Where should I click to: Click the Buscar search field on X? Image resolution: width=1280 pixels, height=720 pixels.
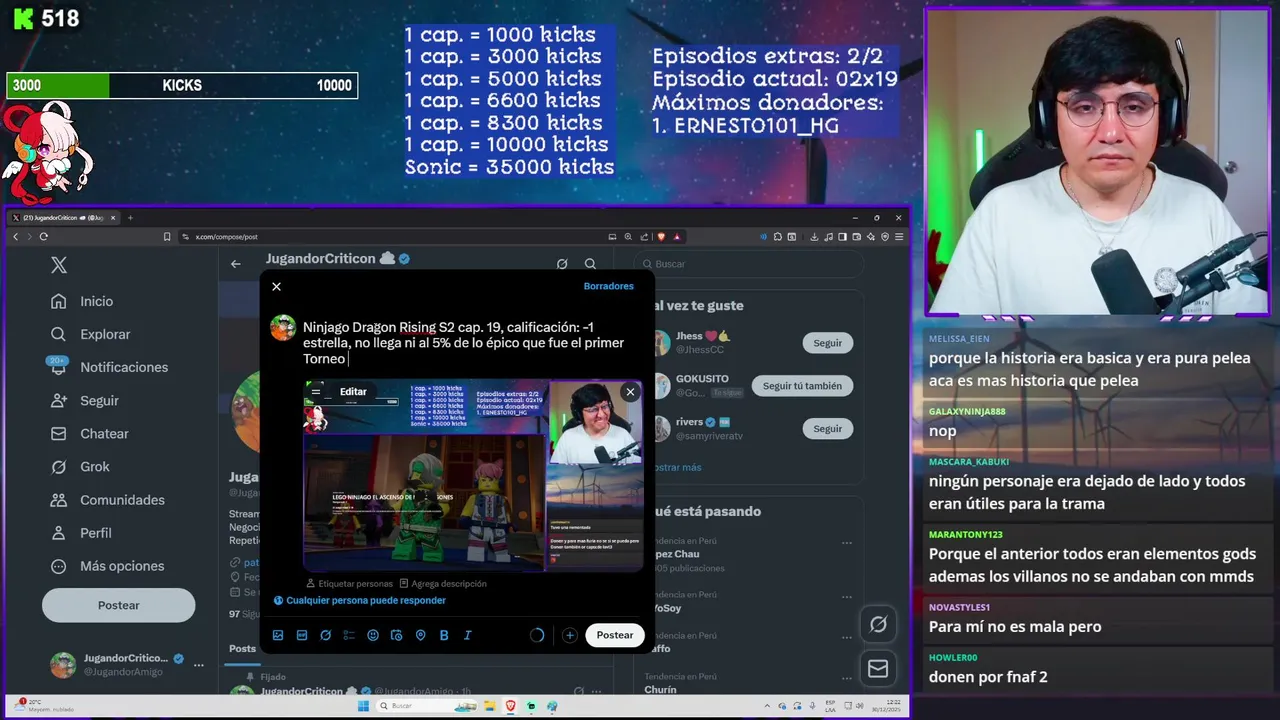(x=750, y=264)
